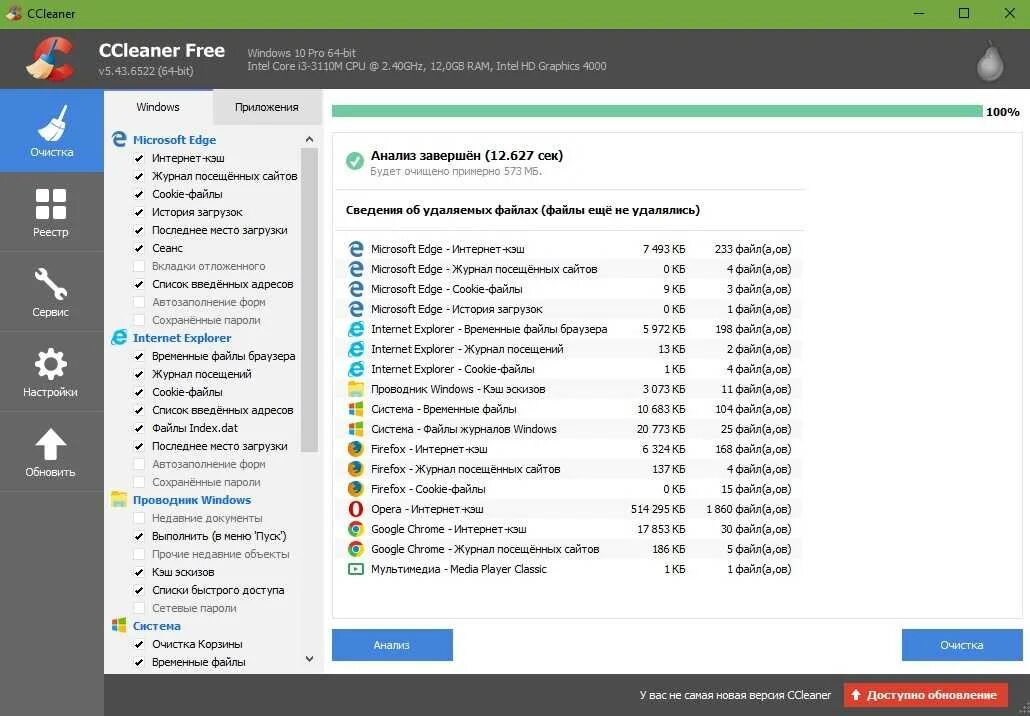Click the Firefox icon next to Firefox Cookie-файлы

point(355,489)
